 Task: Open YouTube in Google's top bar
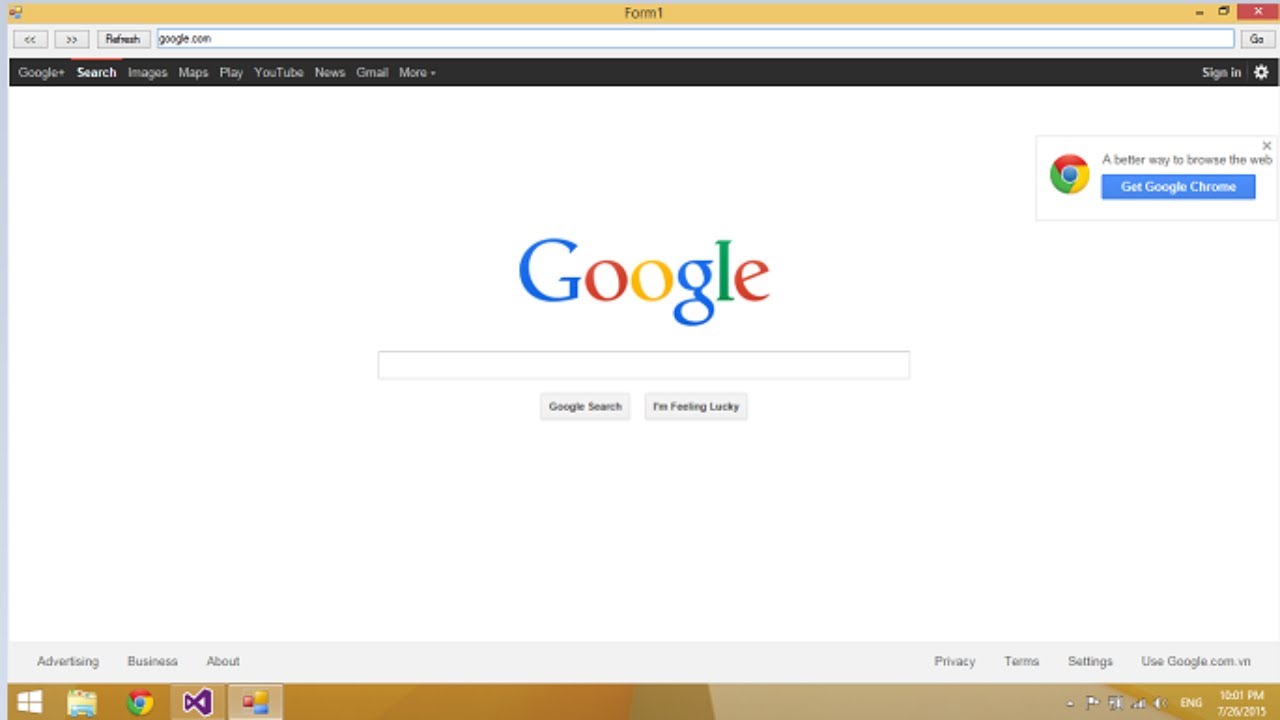278,72
